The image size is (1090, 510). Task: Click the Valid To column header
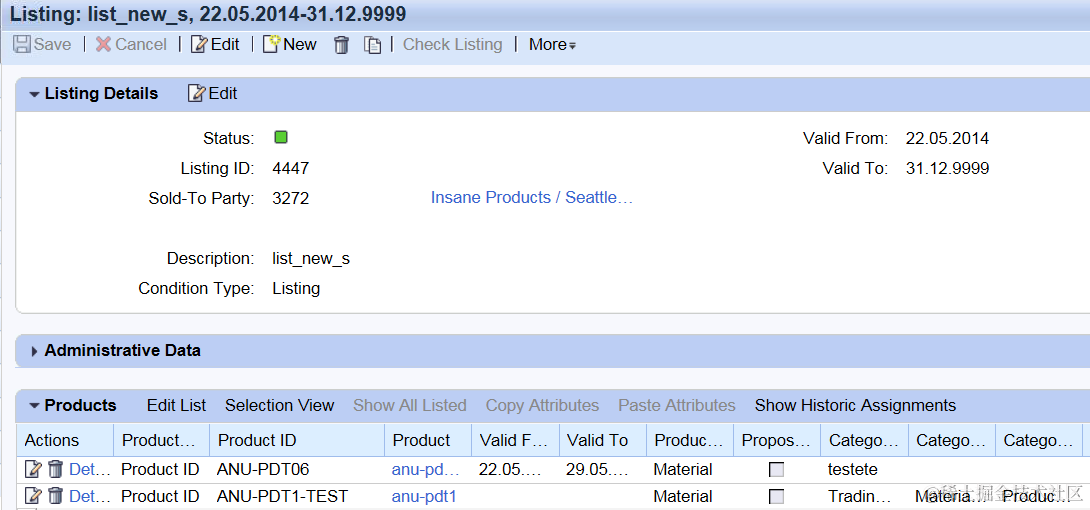pyautogui.click(x=602, y=441)
